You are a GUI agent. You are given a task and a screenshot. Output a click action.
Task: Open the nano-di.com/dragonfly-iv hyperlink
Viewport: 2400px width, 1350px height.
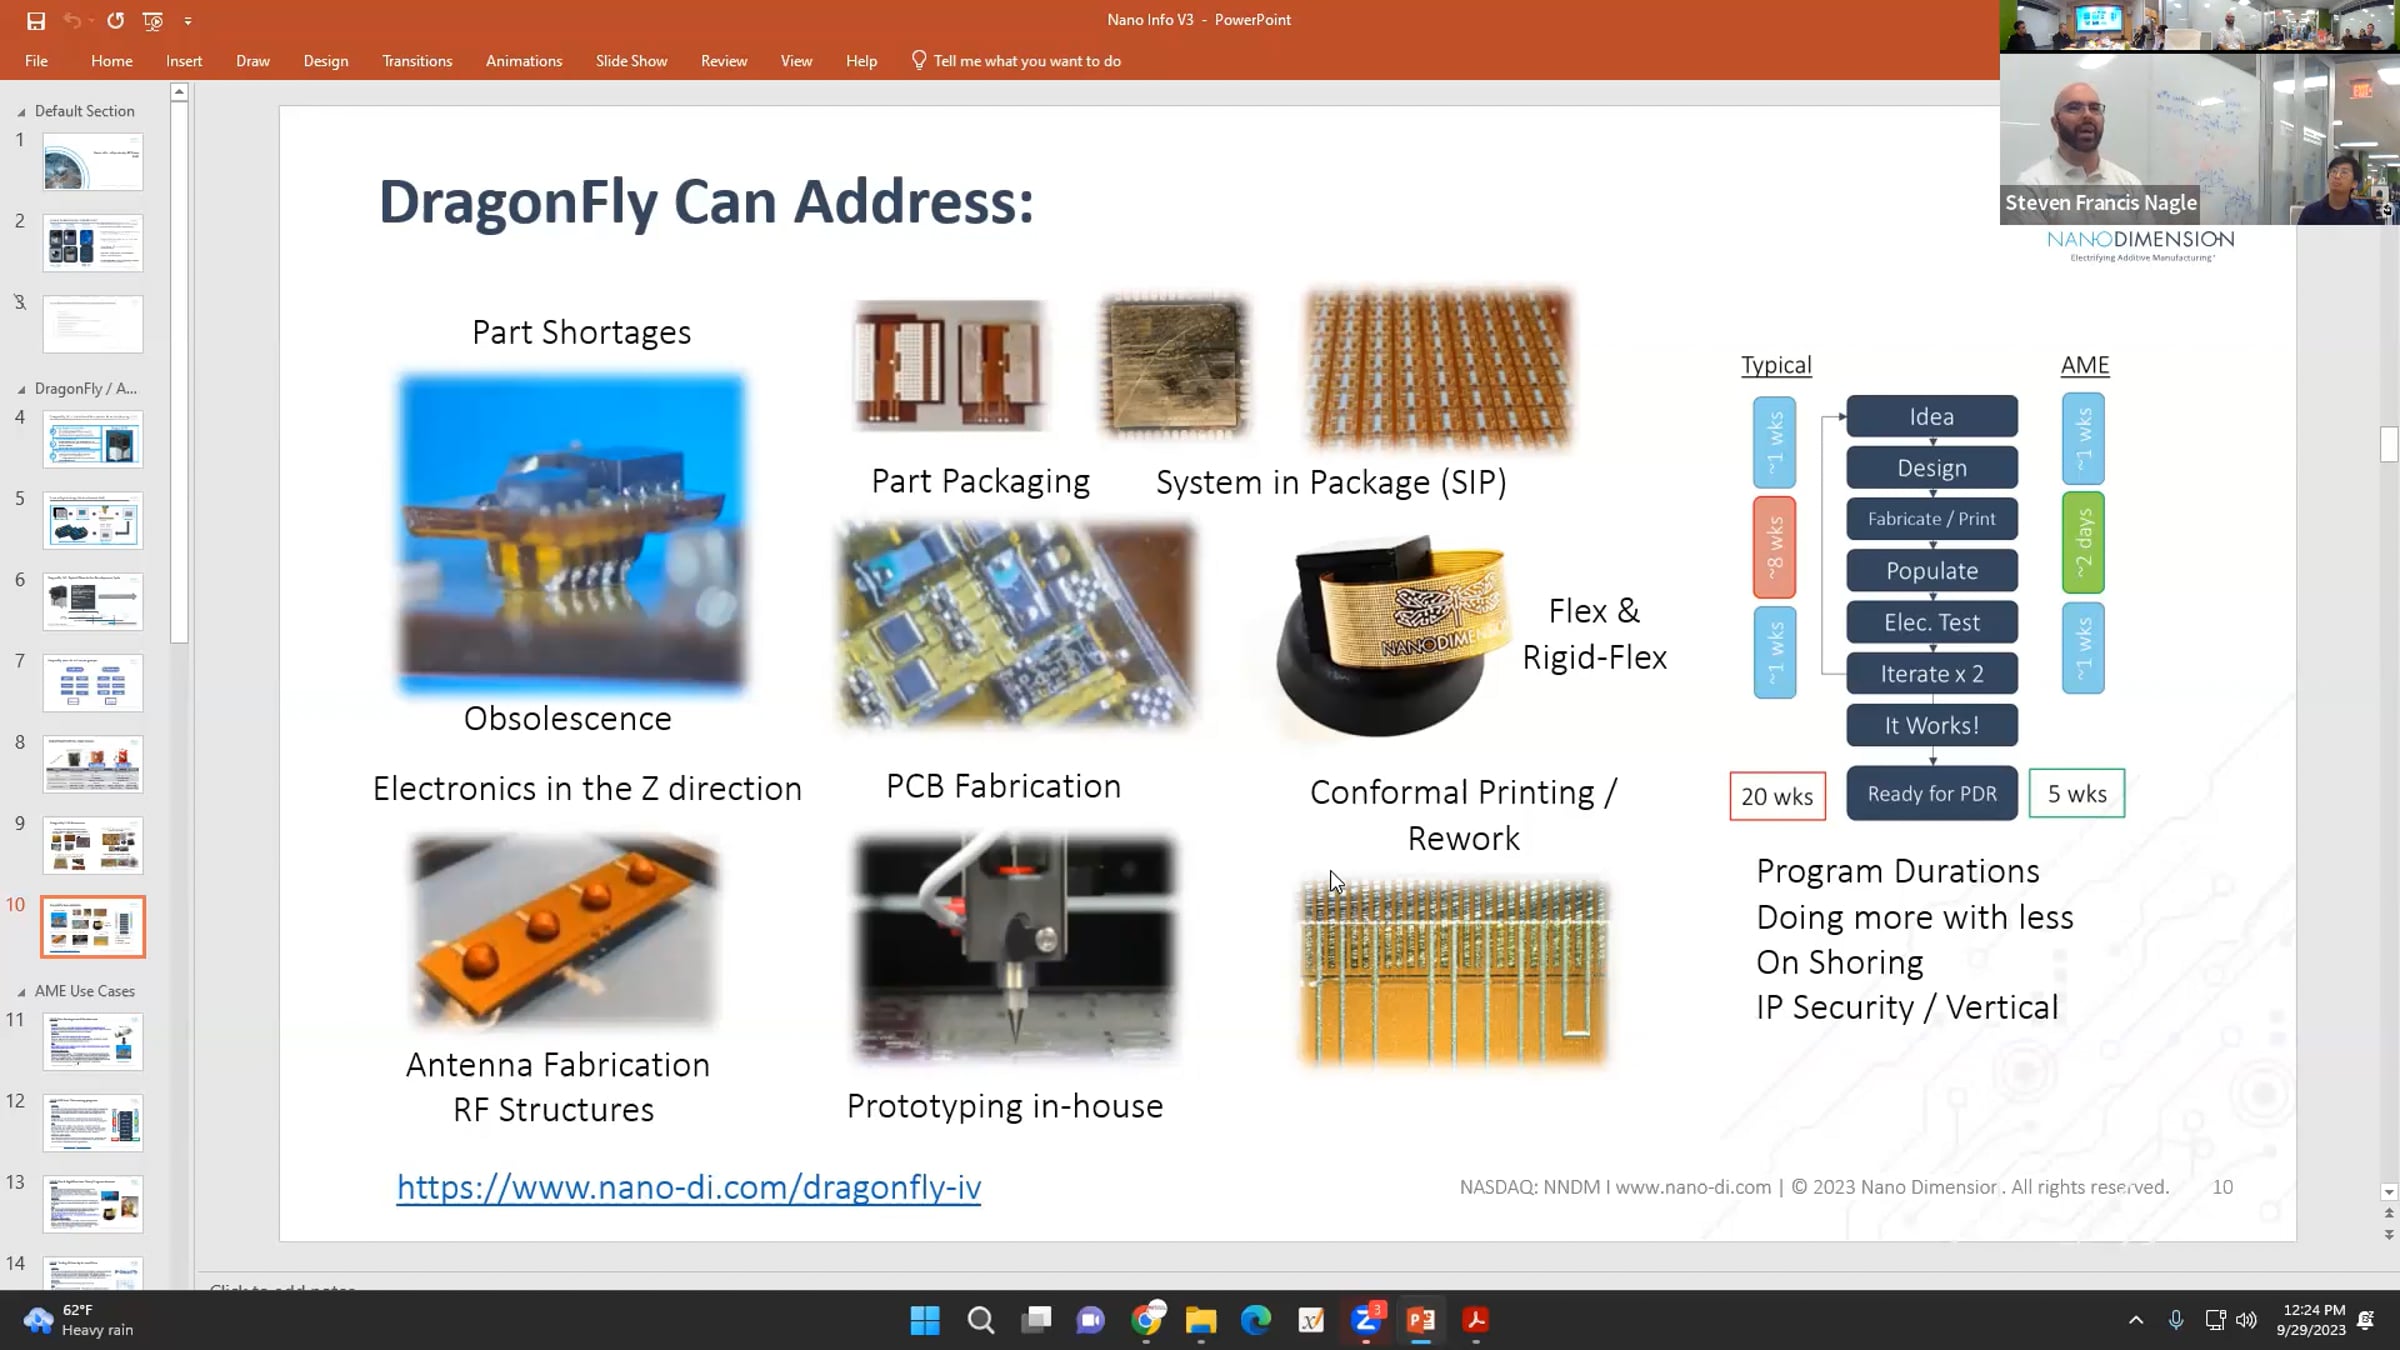pos(688,1187)
